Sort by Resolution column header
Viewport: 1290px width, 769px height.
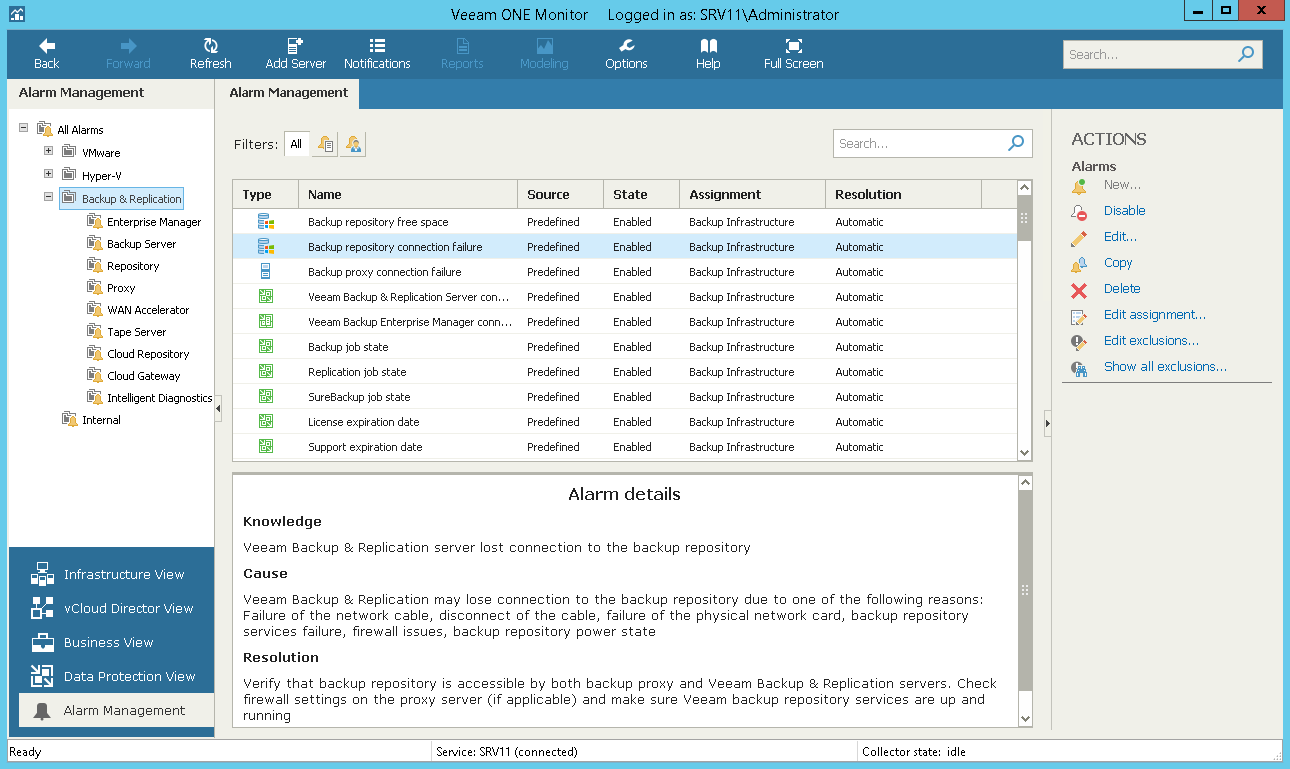pos(904,194)
